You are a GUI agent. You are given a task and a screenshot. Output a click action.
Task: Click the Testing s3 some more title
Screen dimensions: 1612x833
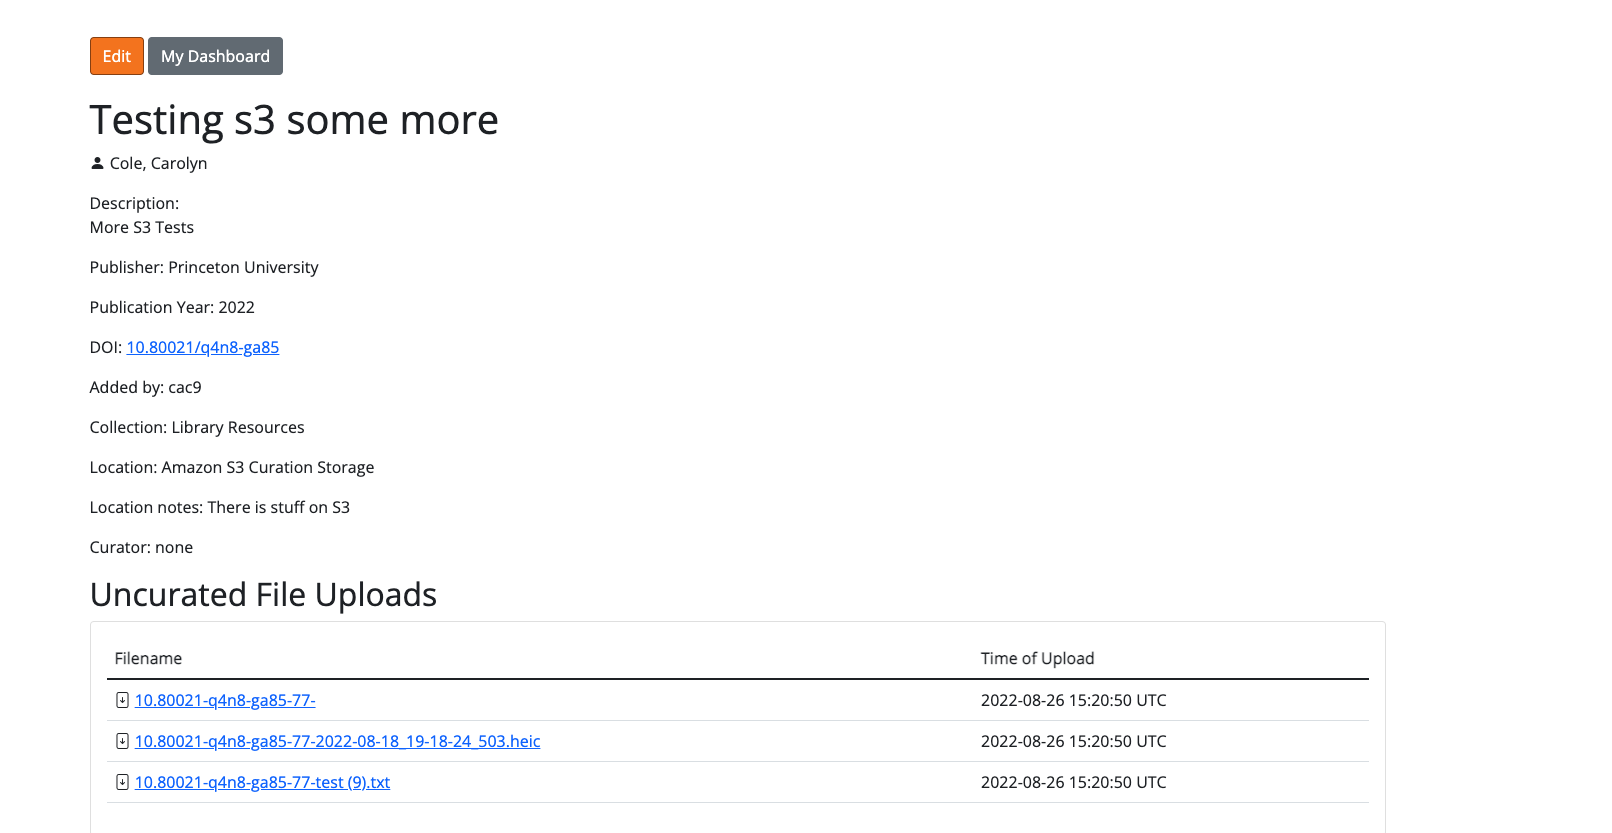click(x=293, y=119)
